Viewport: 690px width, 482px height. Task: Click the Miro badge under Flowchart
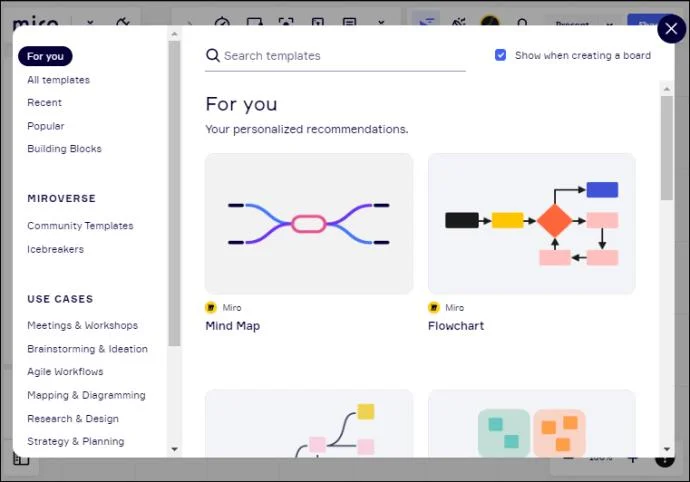pos(434,308)
